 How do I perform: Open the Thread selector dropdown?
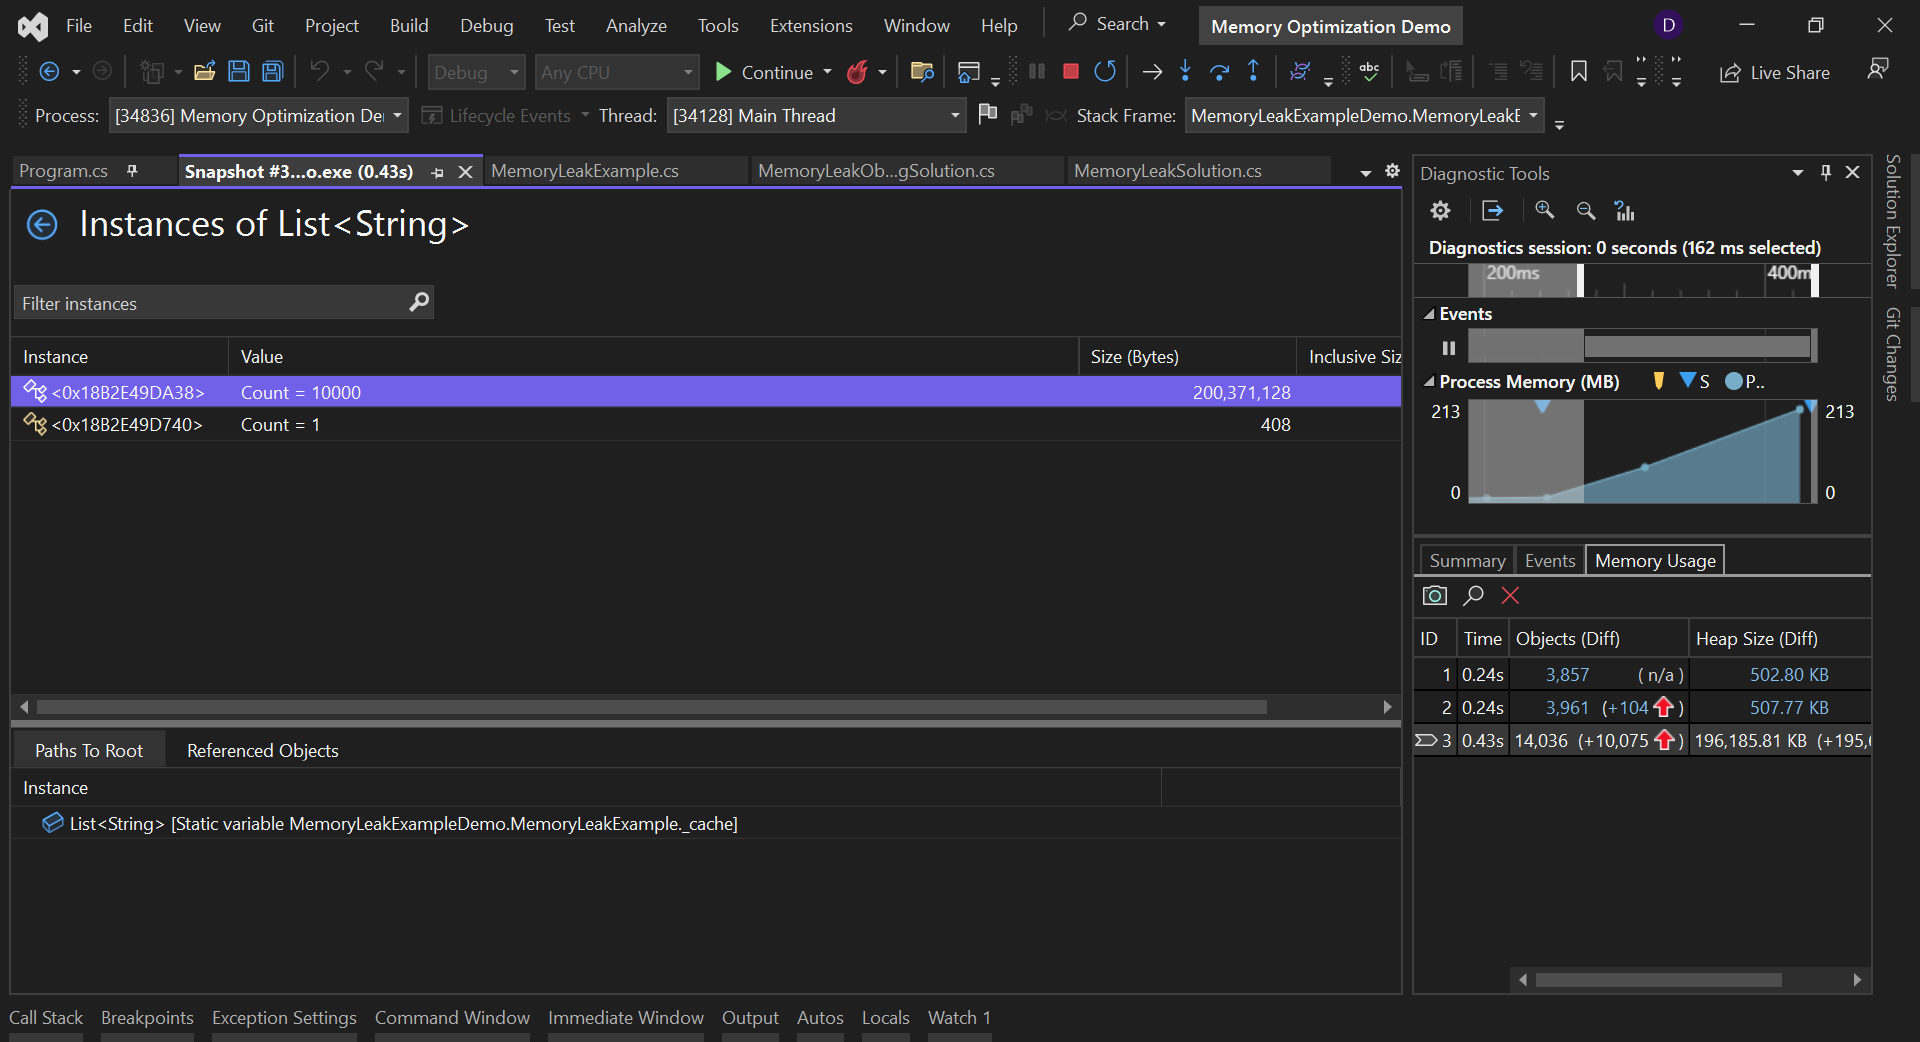click(x=953, y=115)
